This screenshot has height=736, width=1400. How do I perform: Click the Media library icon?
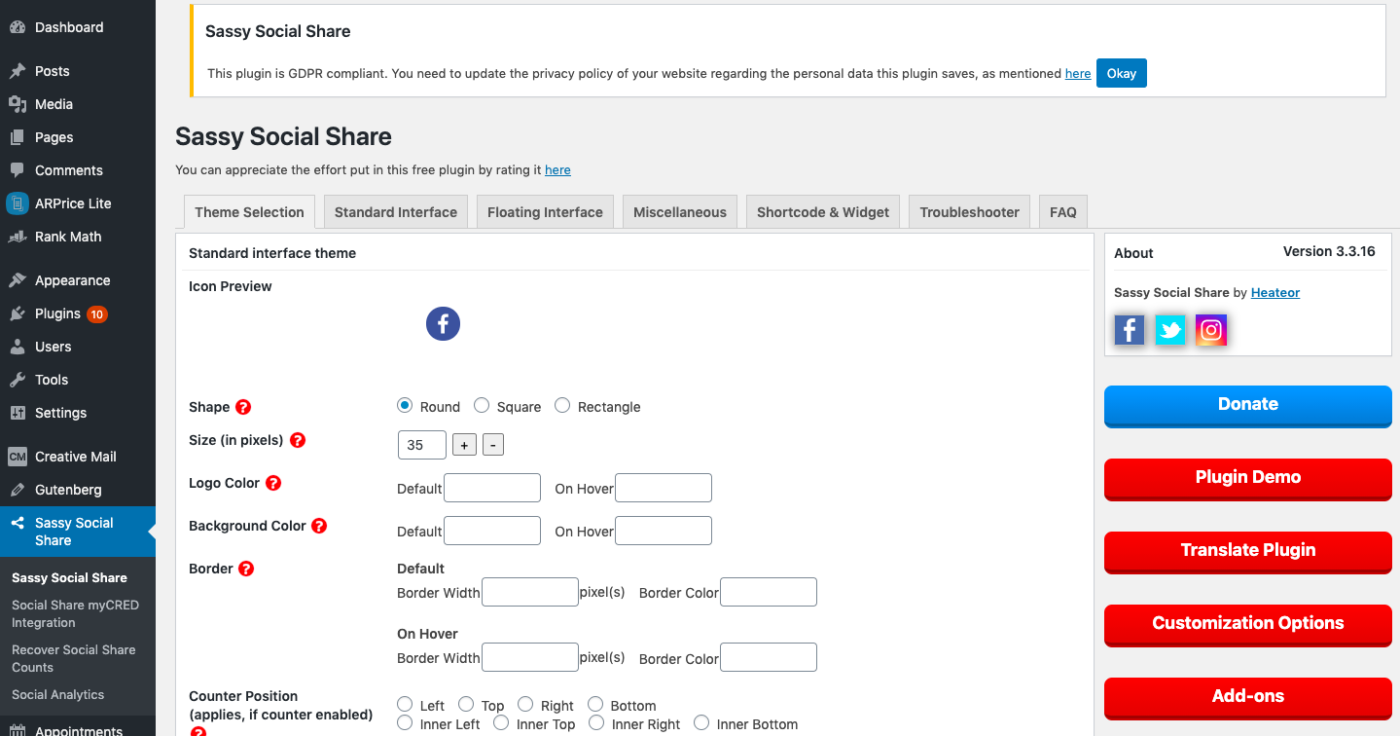coord(17,104)
